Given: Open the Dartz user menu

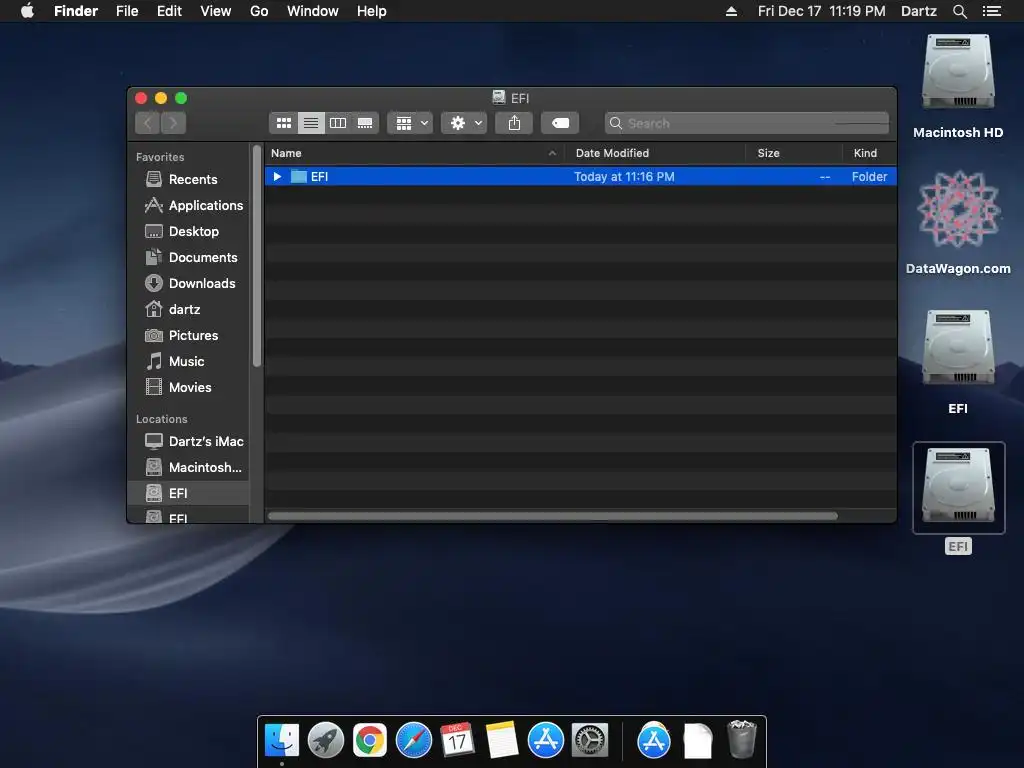Looking at the screenshot, I should coord(919,11).
